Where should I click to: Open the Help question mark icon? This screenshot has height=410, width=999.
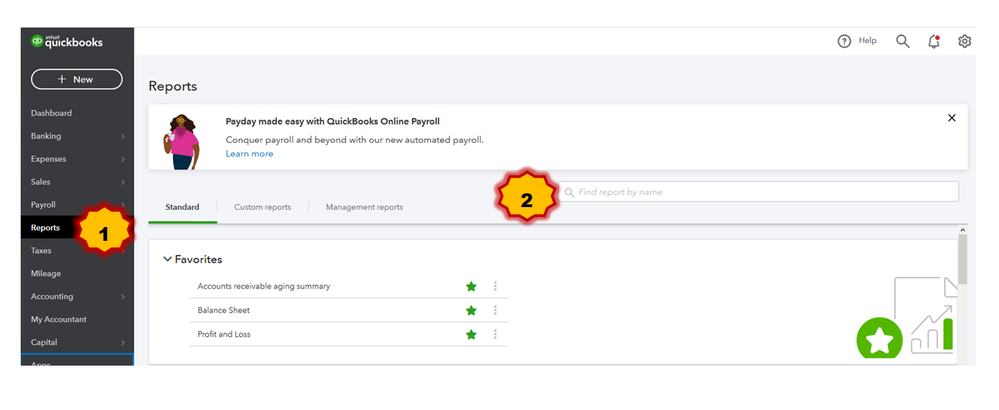pos(844,41)
